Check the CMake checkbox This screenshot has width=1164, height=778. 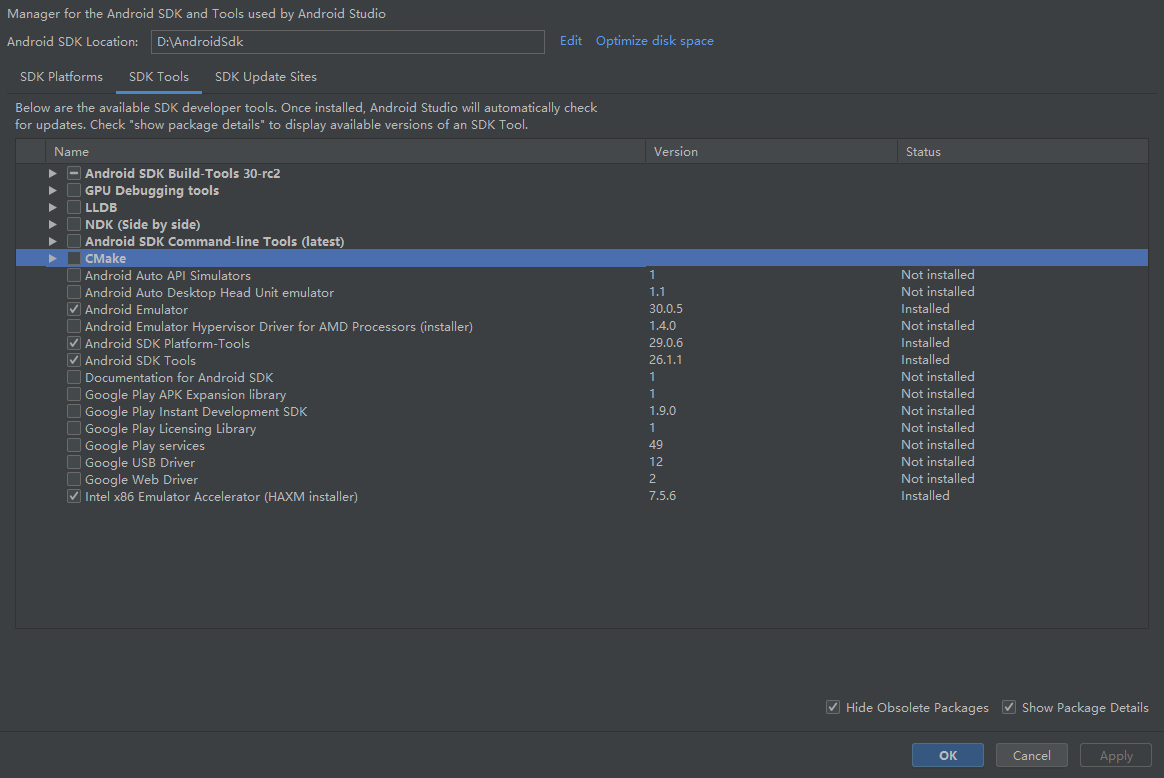pyautogui.click(x=73, y=259)
